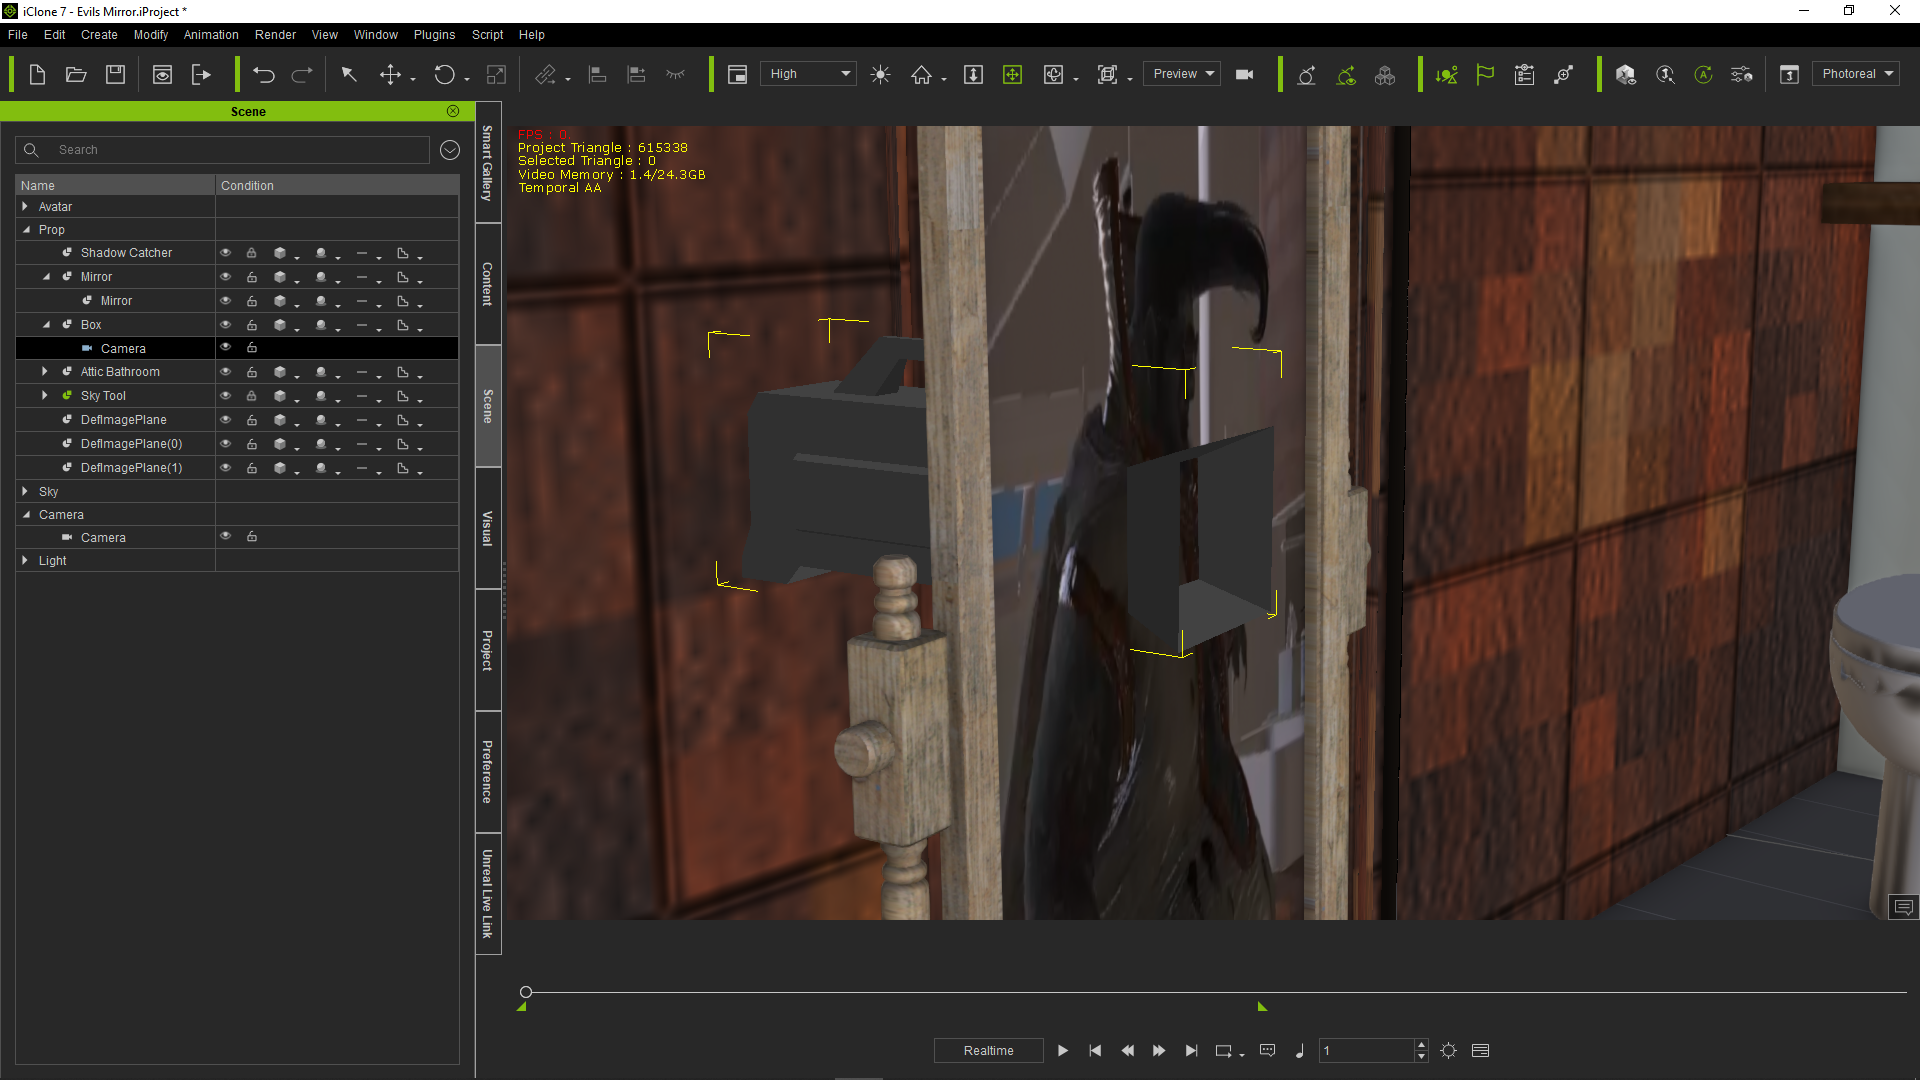This screenshot has height=1080, width=1920.
Task: Close the Scene panel
Action: pyautogui.click(x=453, y=111)
